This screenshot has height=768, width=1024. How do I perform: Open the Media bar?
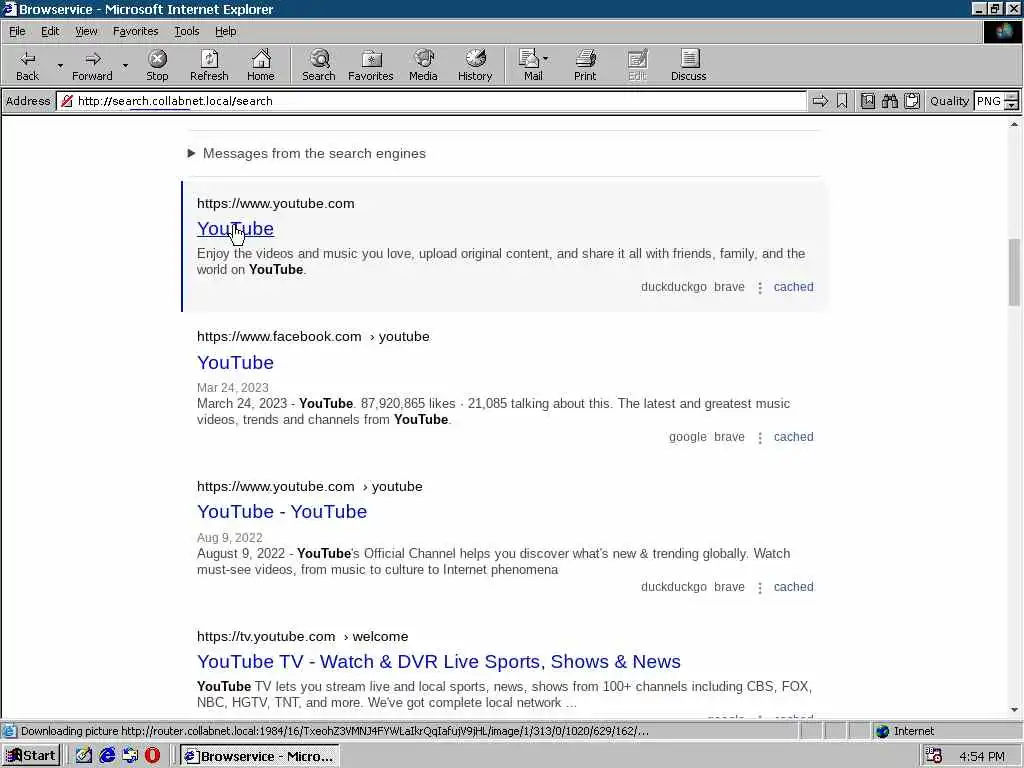(423, 65)
